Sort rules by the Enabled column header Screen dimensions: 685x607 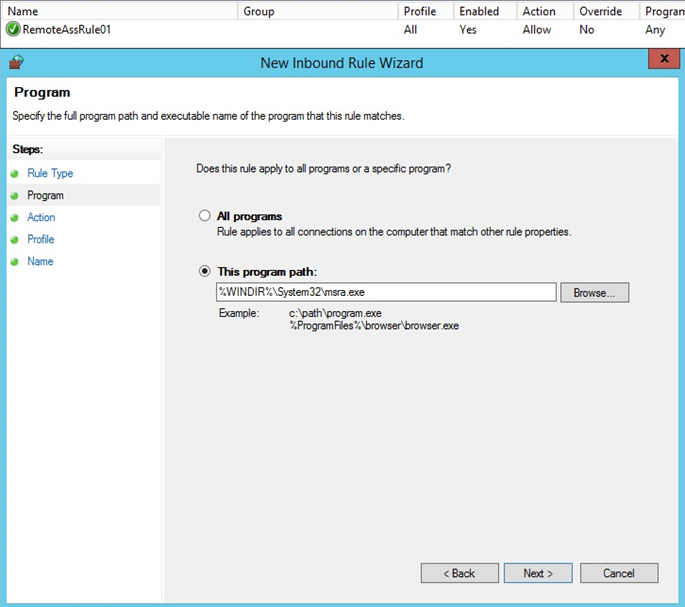pyautogui.click(x=479, y=11)
